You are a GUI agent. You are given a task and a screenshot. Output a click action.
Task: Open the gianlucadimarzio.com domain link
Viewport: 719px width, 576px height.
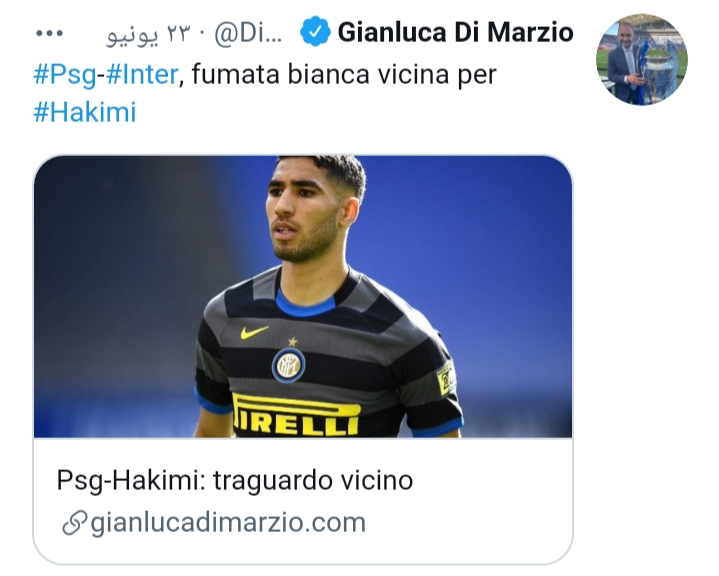[x=228, y=522]
